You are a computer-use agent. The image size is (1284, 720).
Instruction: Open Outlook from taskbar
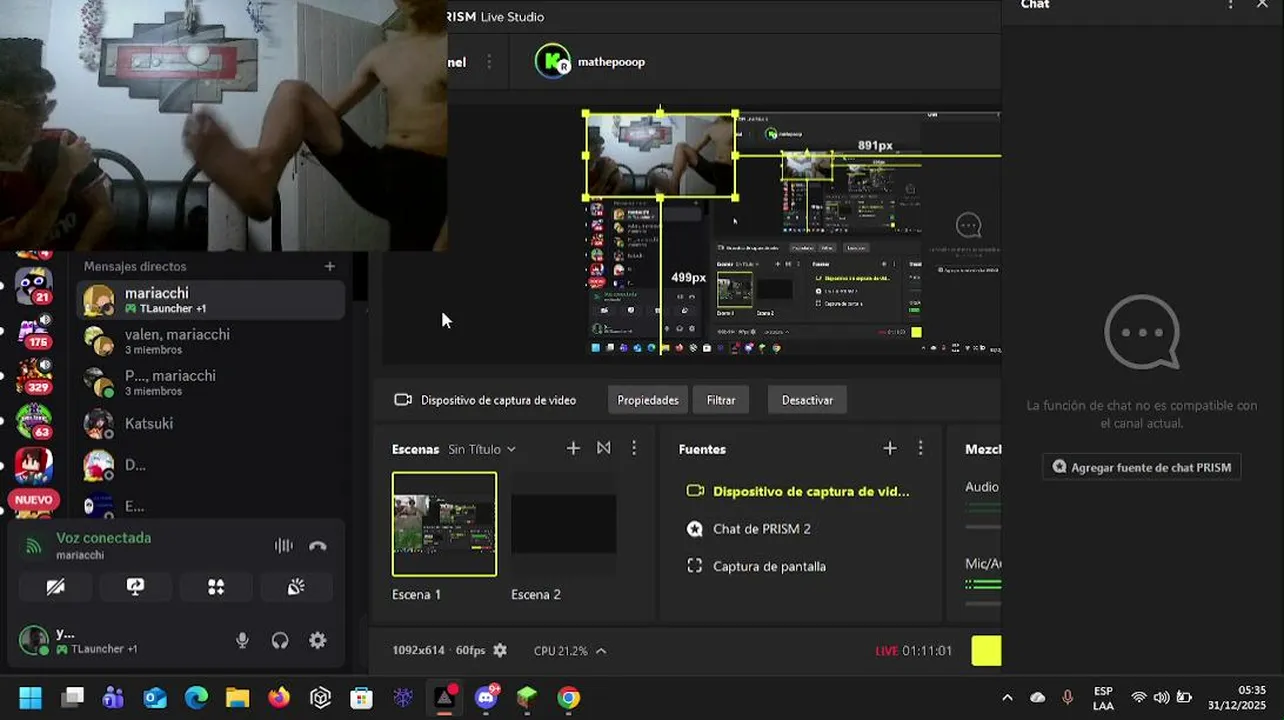[155, 698]
